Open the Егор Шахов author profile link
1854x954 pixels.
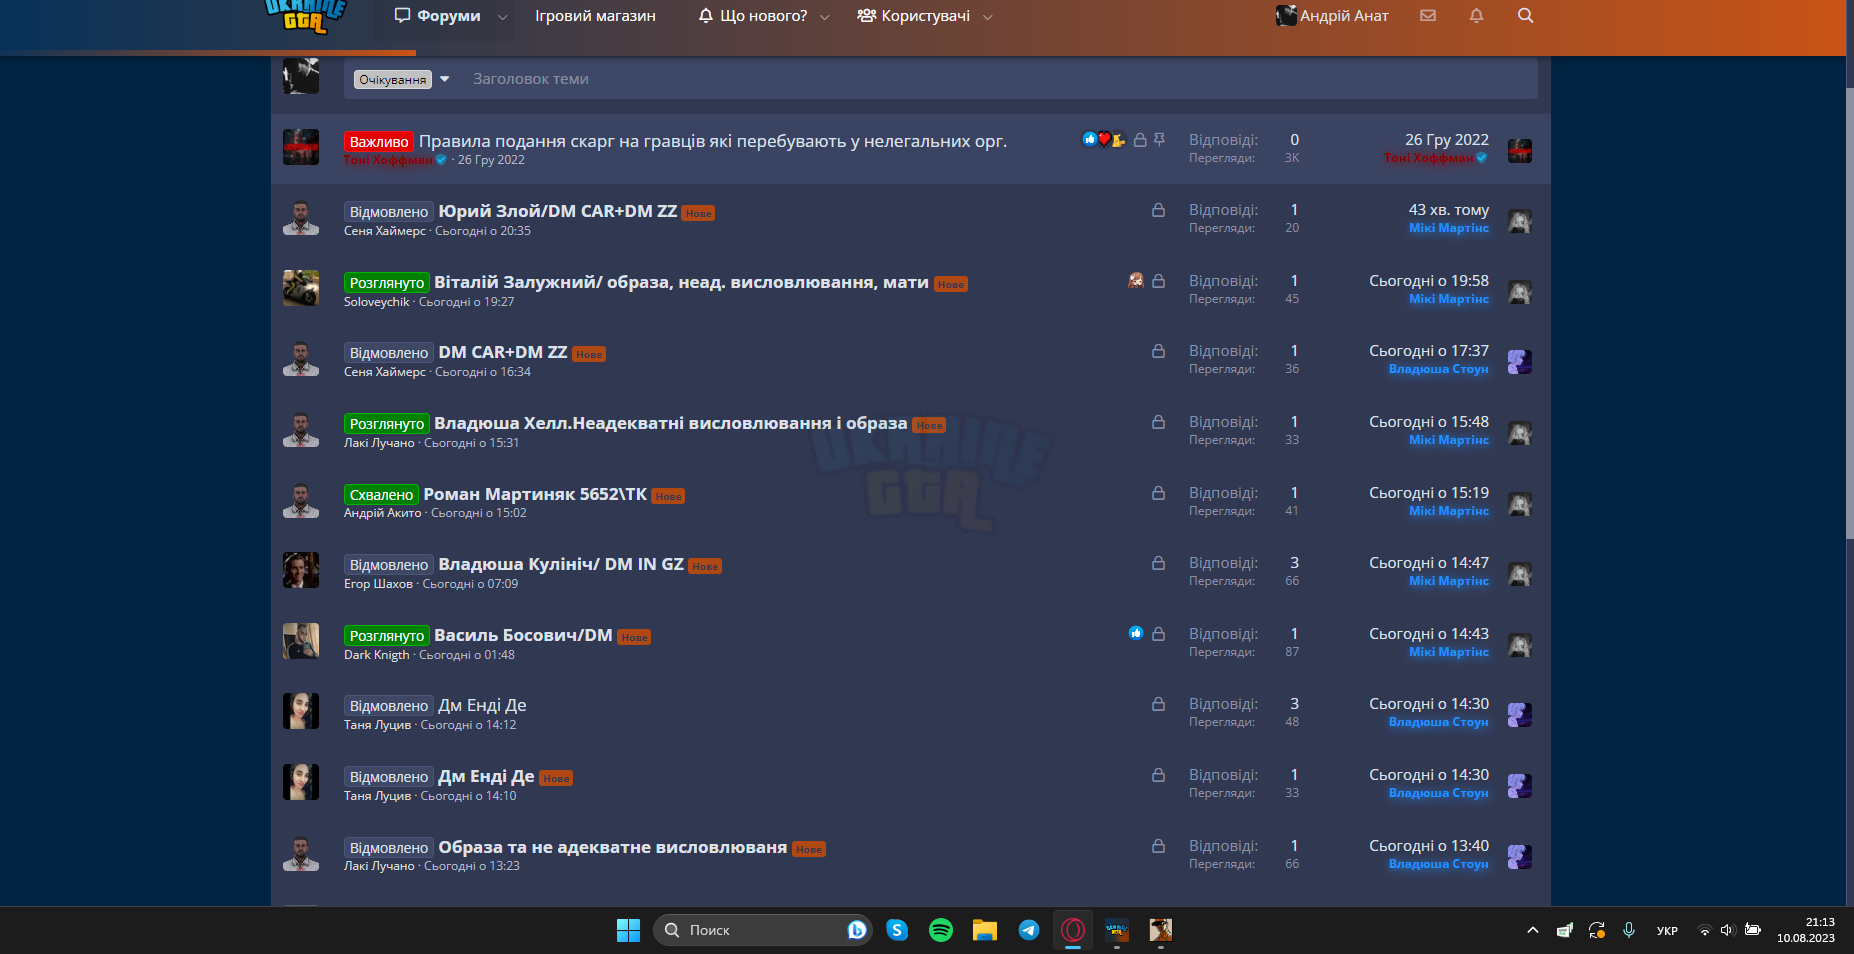(378, 584)
